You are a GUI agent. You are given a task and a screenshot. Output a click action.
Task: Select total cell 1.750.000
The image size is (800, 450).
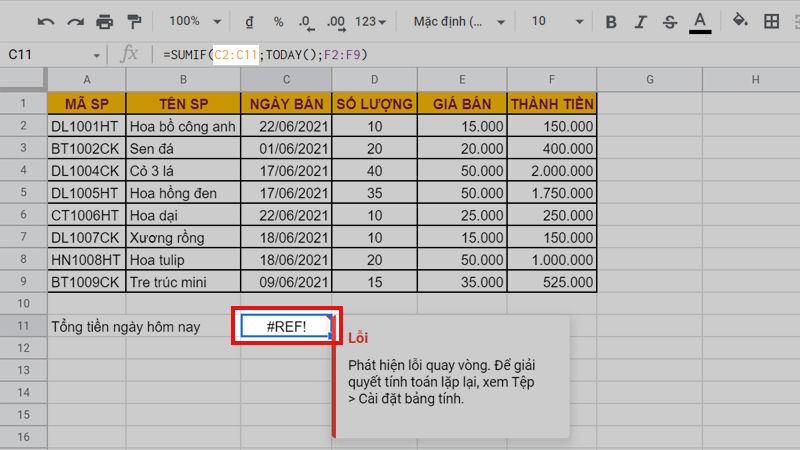coord(552,193)
